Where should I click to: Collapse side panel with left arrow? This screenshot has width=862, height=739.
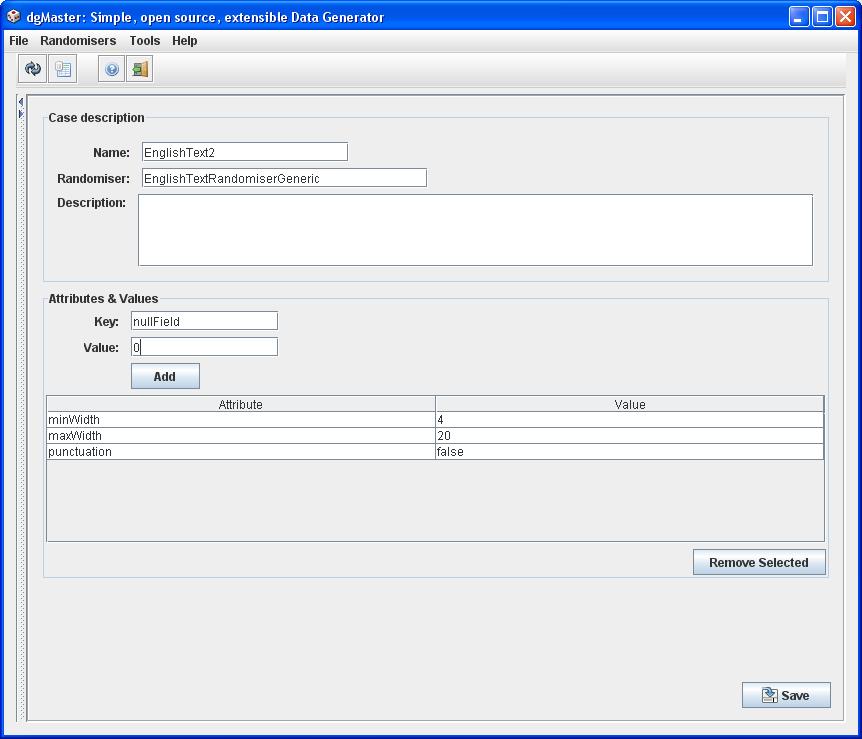click(x=20, y=101)
